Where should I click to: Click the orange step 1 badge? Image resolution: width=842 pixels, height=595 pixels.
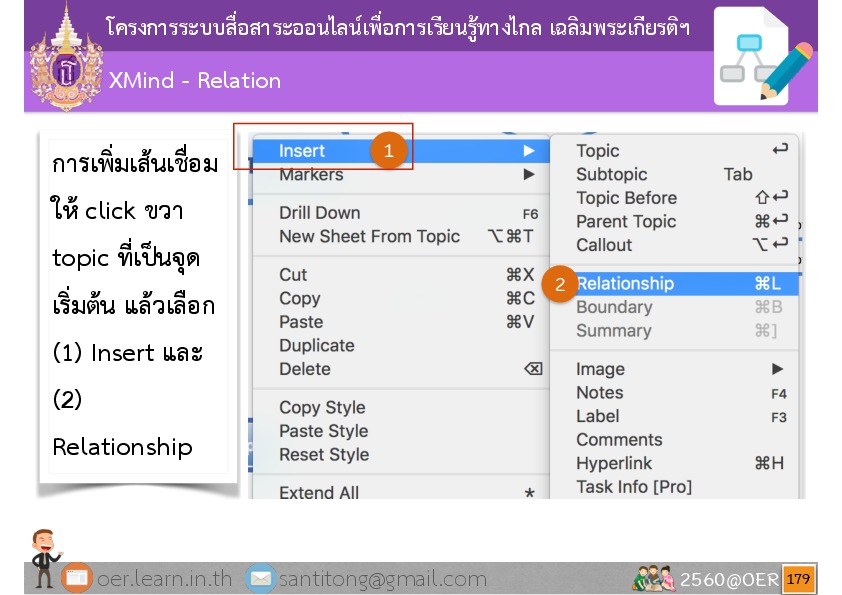(x=388, y=151)
